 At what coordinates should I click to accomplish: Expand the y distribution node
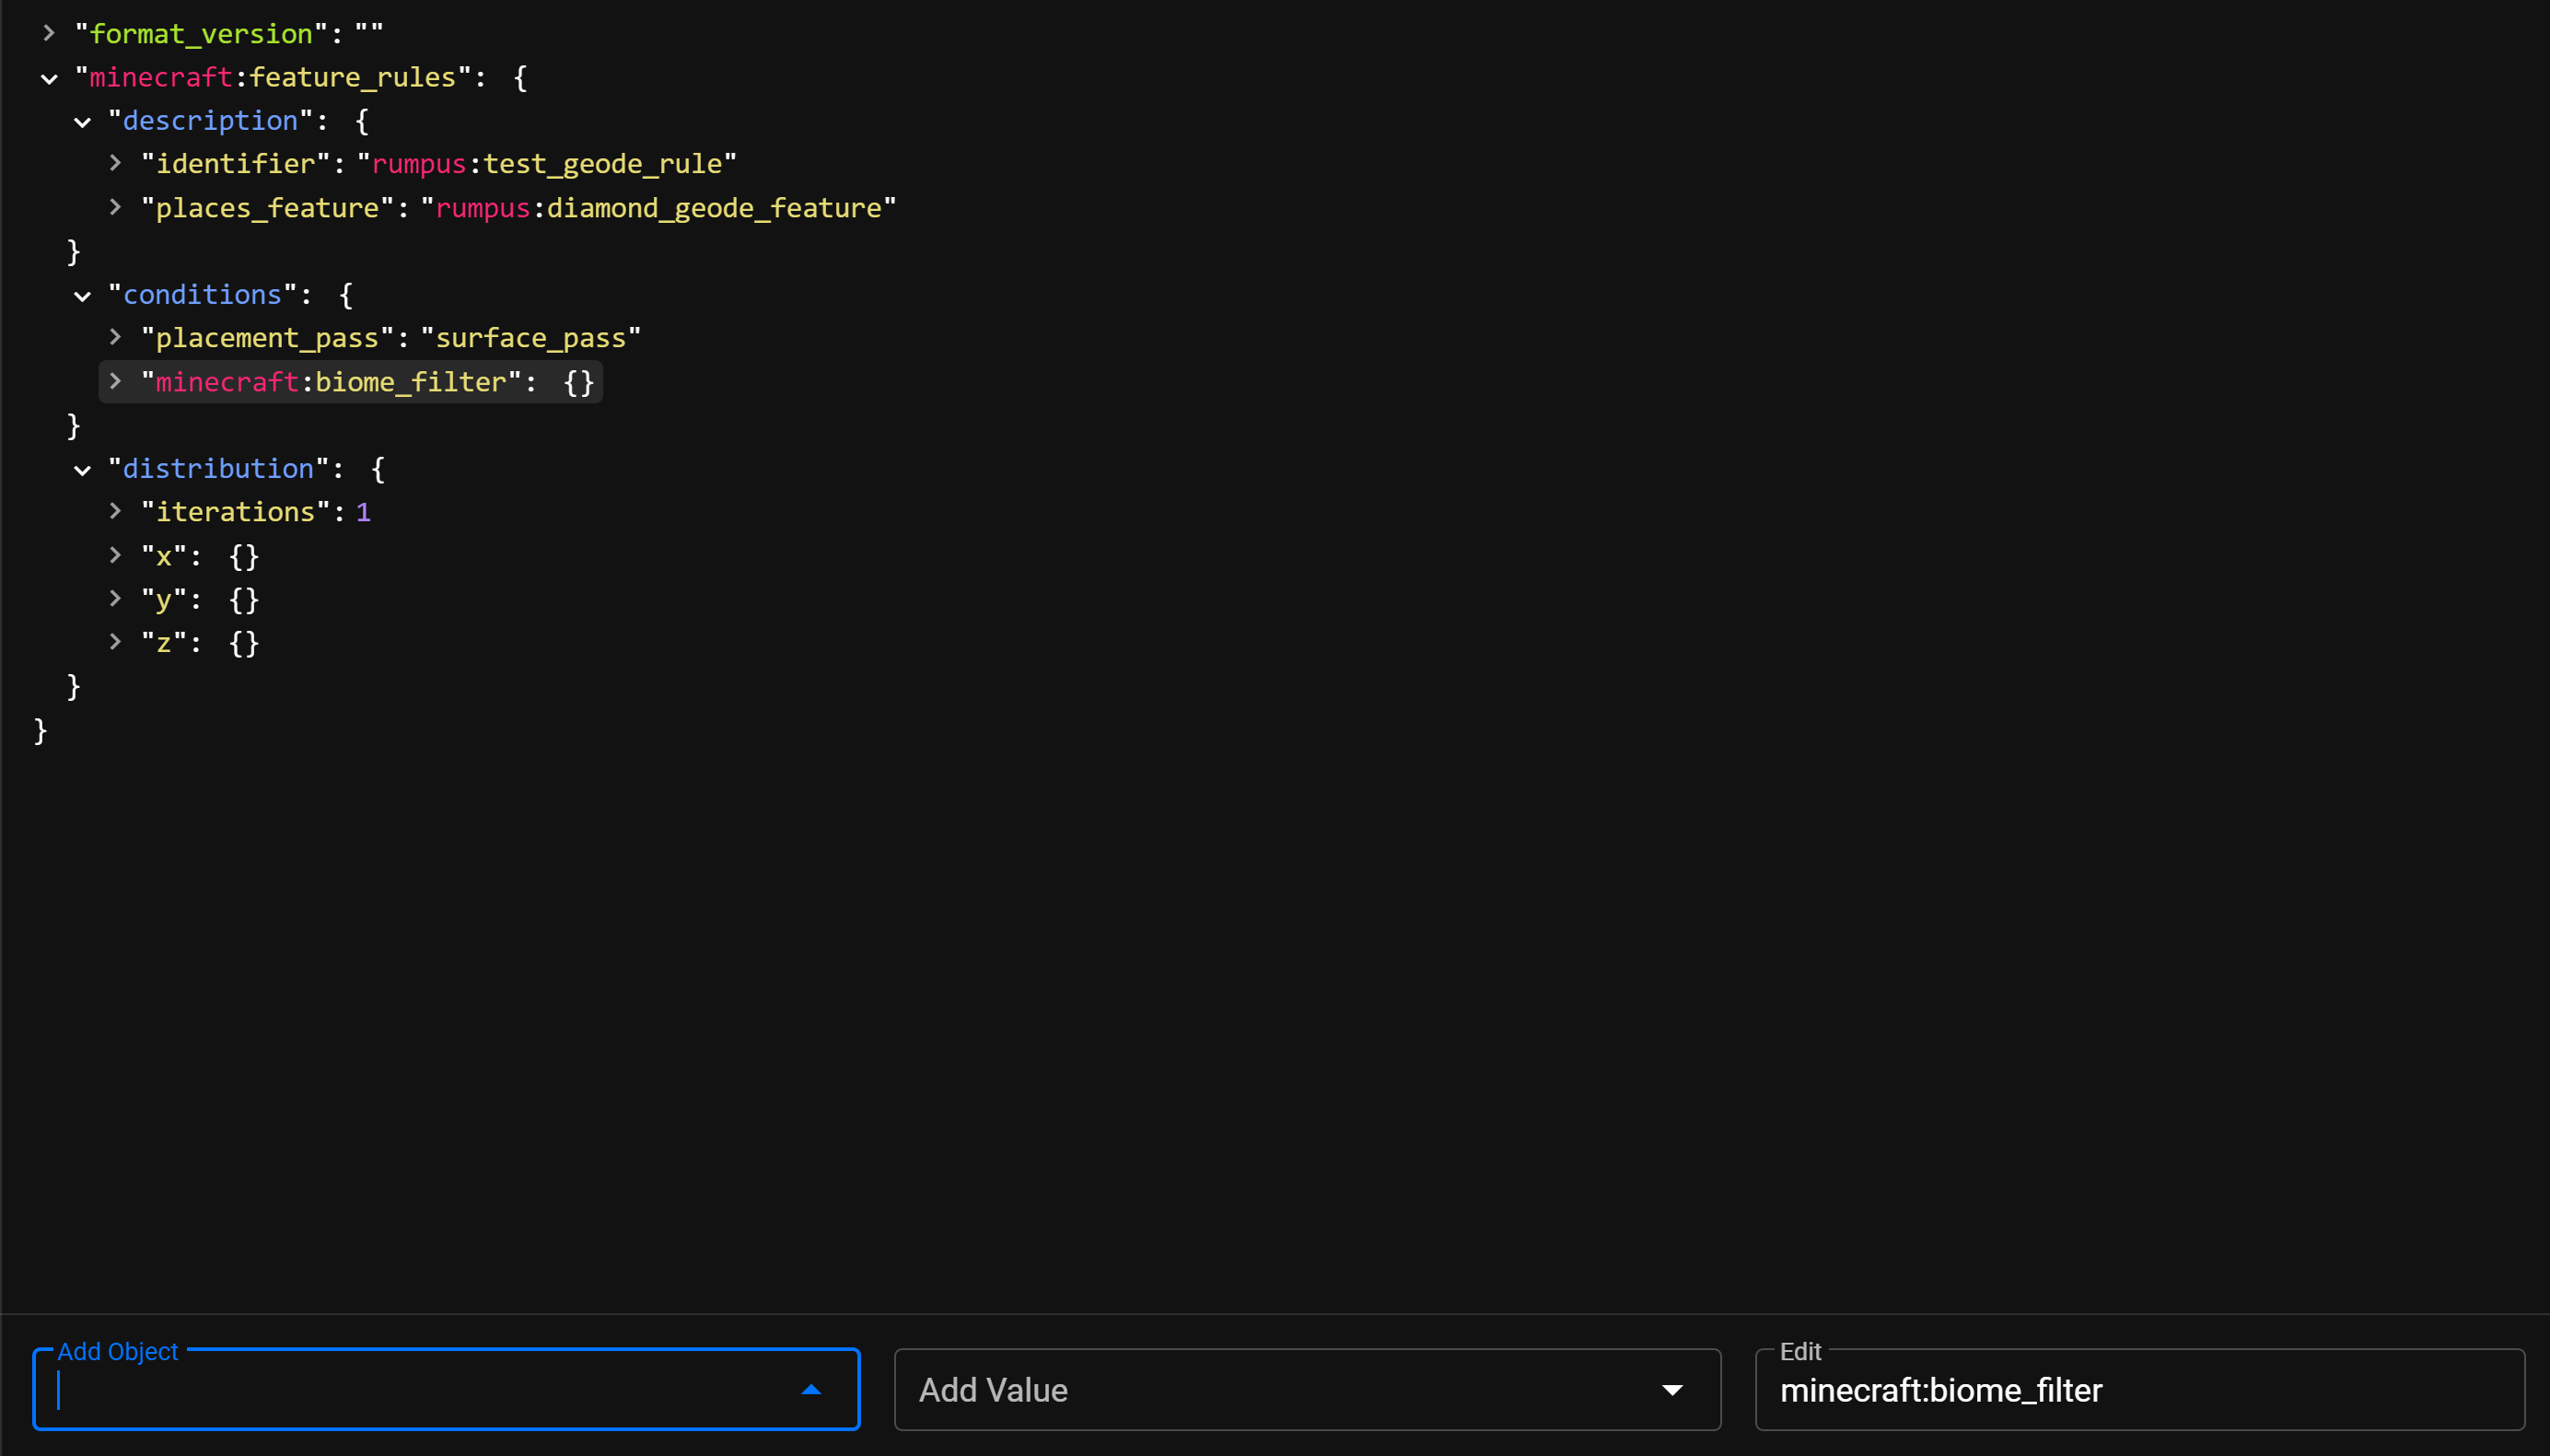click(x=117, y=599)
